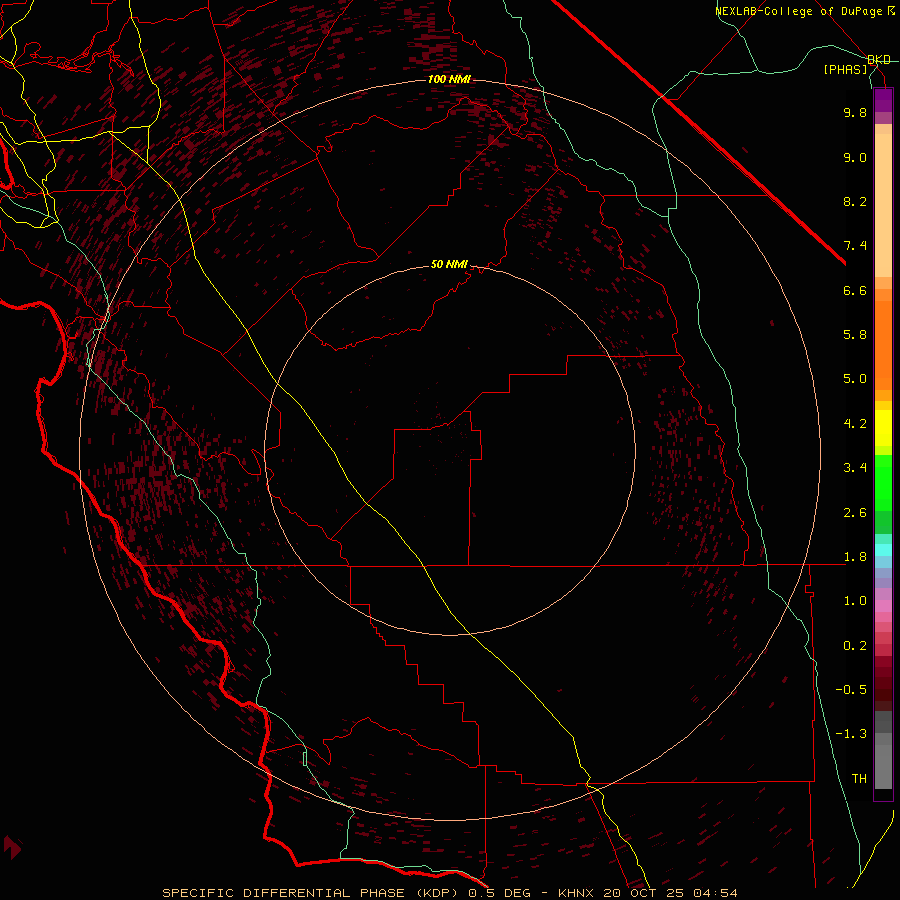Click the [PHAS] legend heading
The image size is (900, 900).
click(x=845, y=69)
